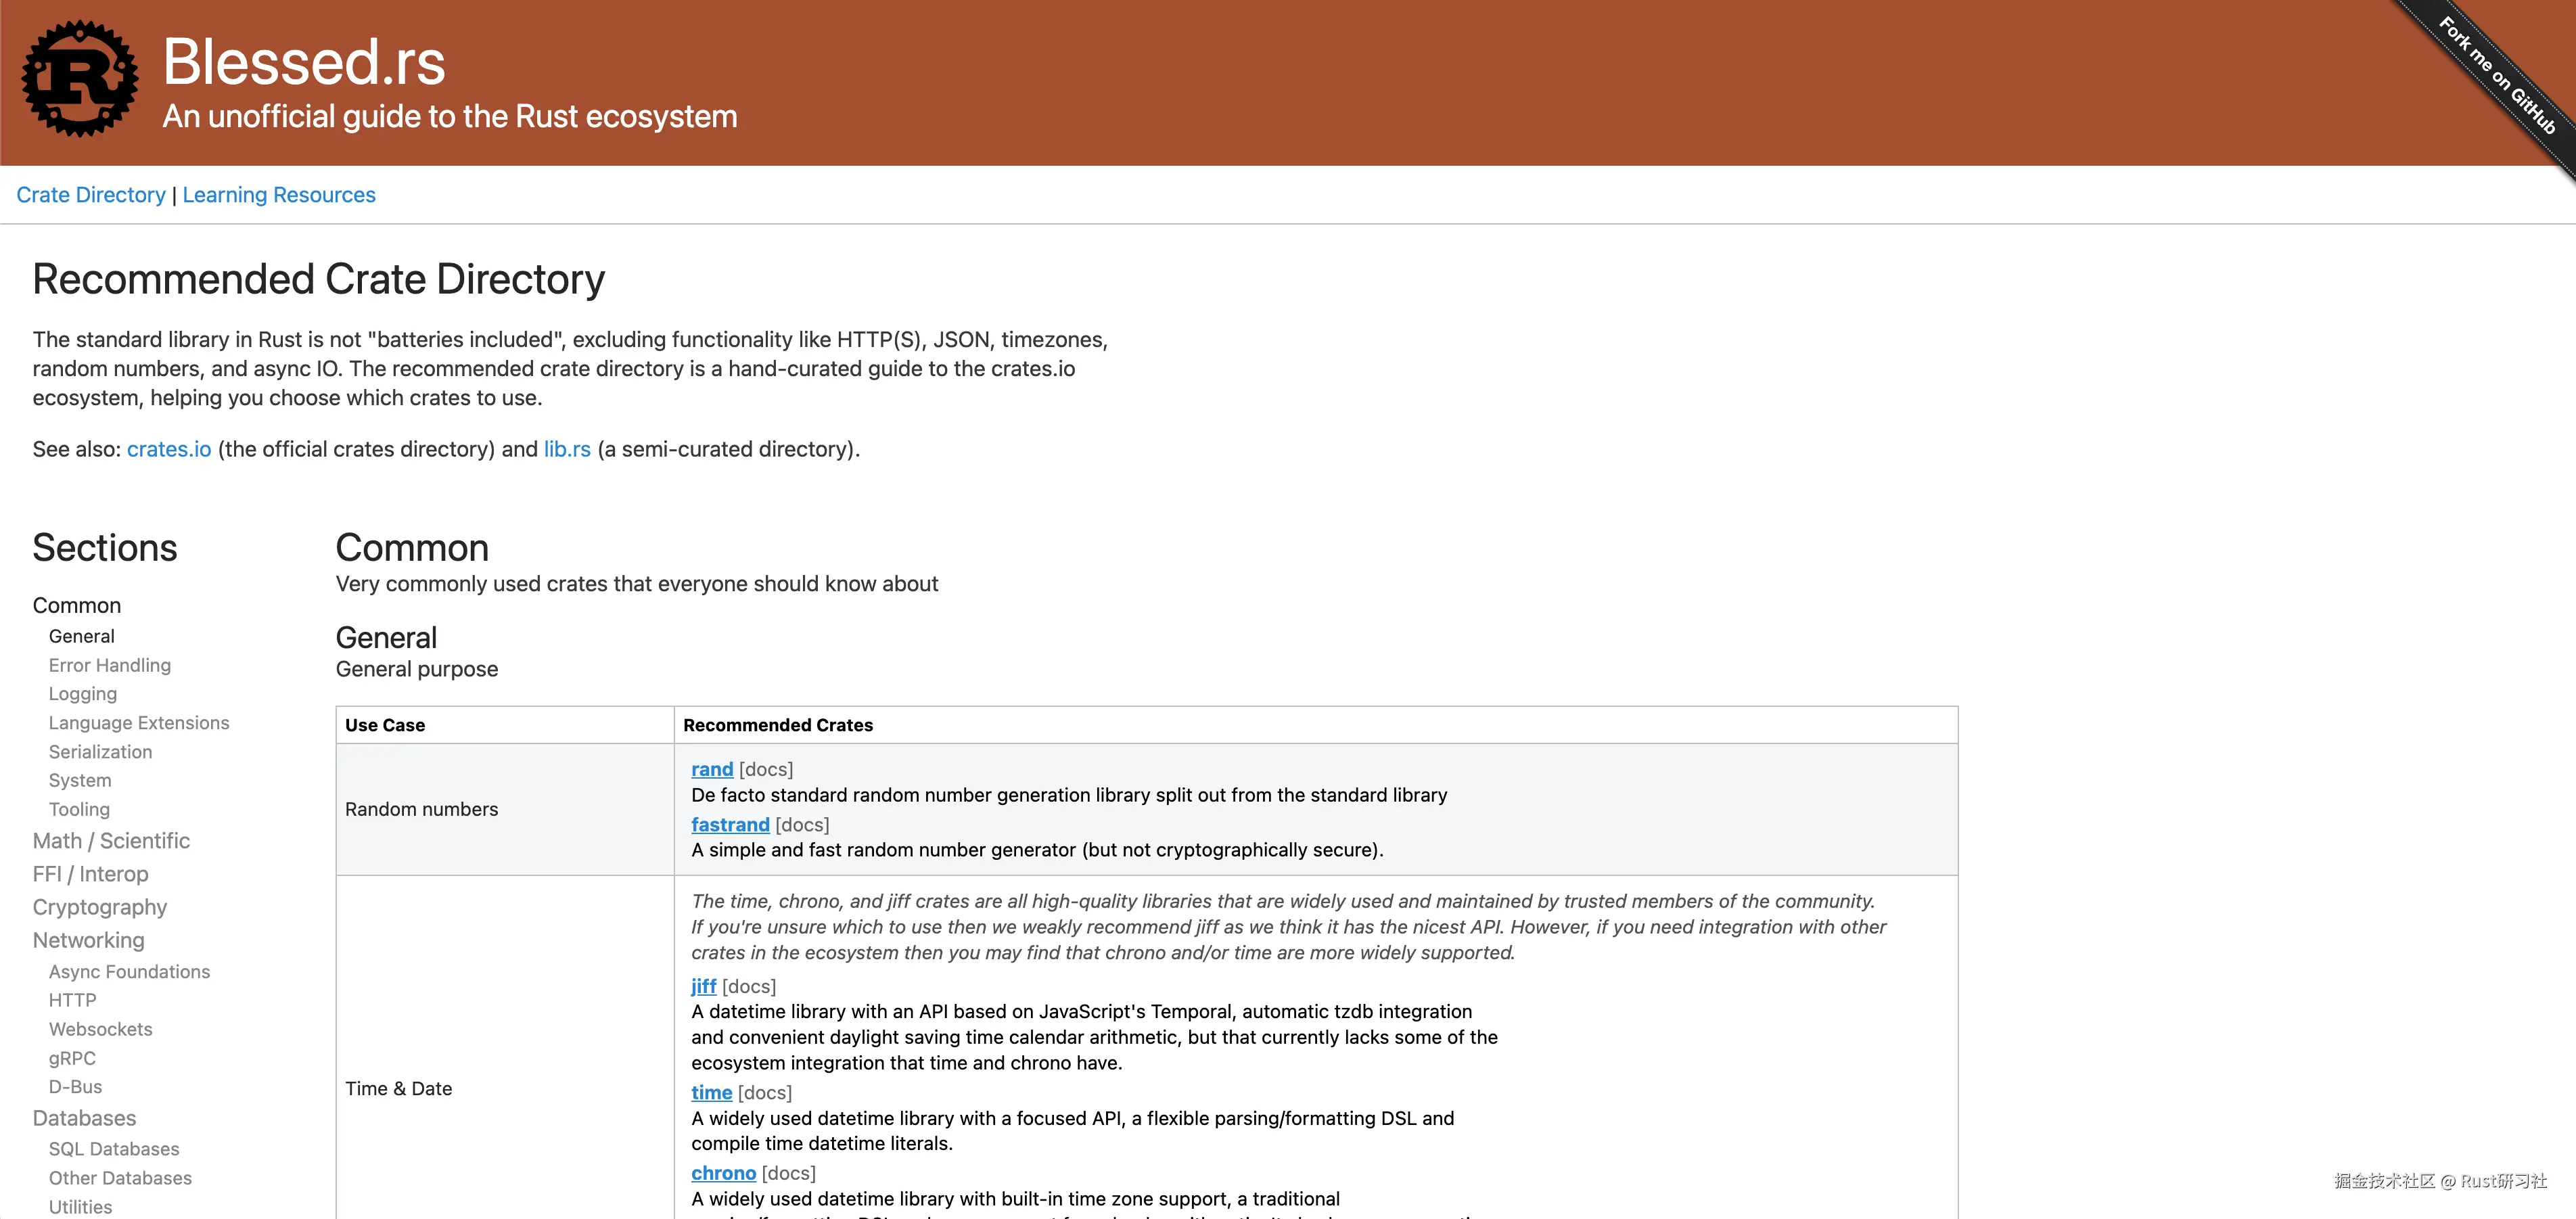2576x1219 pixels.
Task: Go to Serialization in the sidebar
Action: click(101, 752)
